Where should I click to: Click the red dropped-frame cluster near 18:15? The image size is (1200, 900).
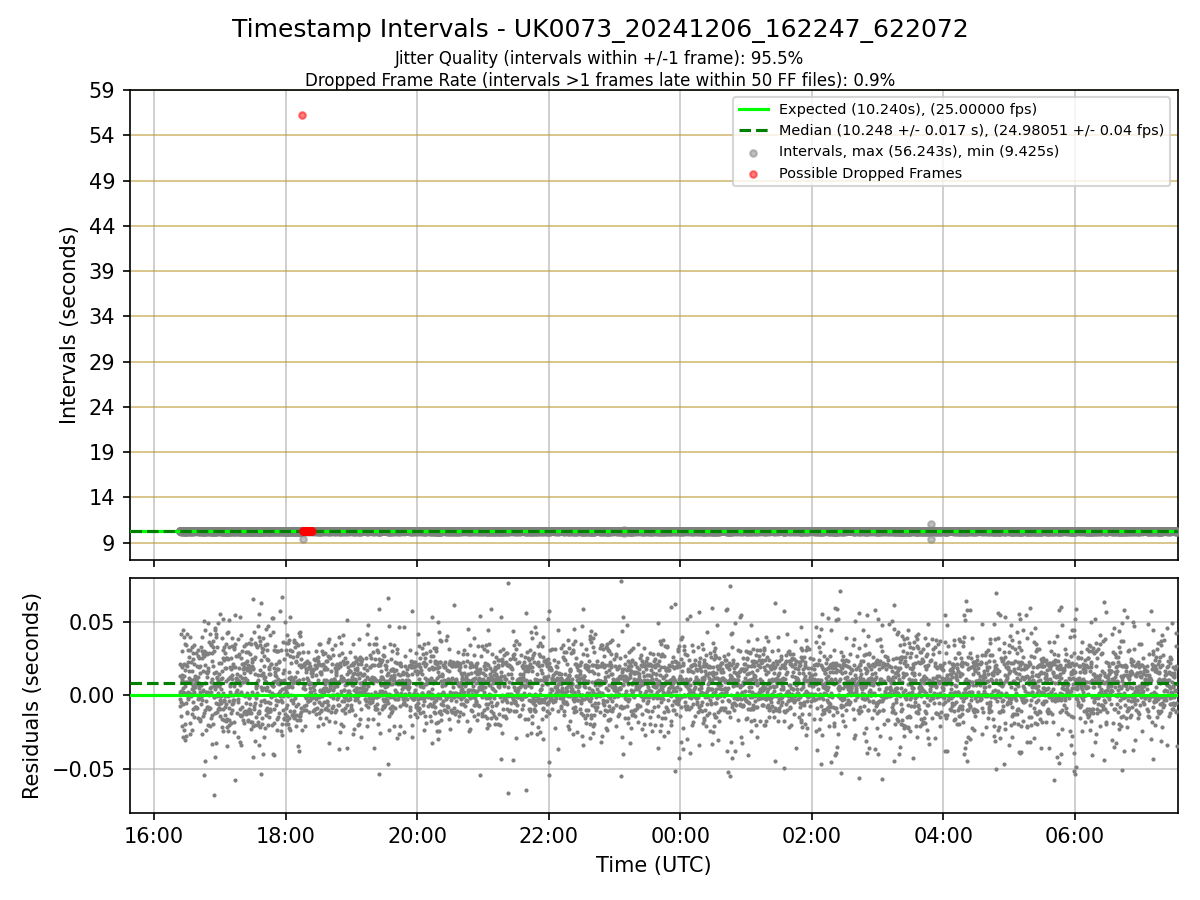click(x=308, y=531)
